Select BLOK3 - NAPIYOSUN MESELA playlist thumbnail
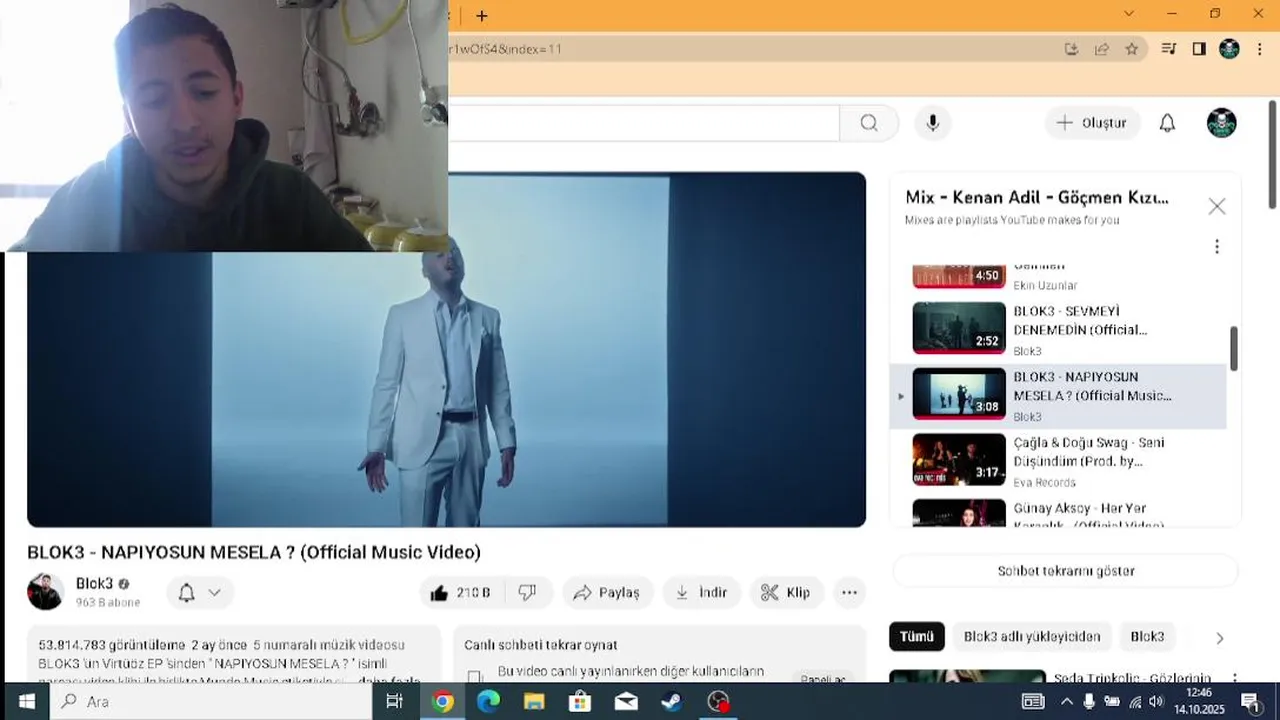 click(x=959, y=393)
